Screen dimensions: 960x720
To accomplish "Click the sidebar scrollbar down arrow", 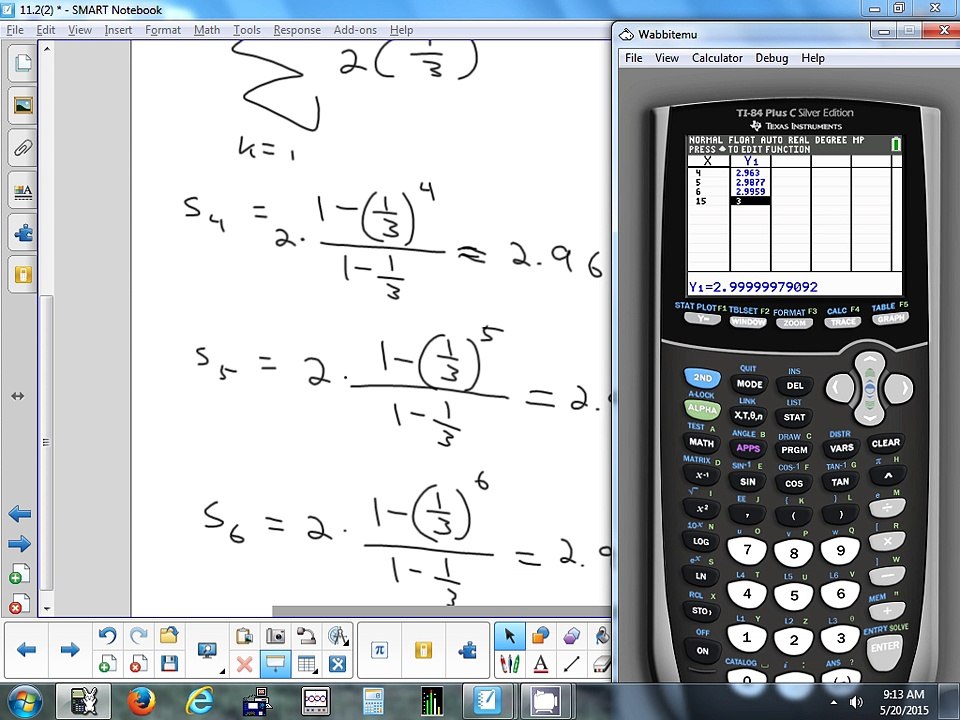I will point(47,610).
